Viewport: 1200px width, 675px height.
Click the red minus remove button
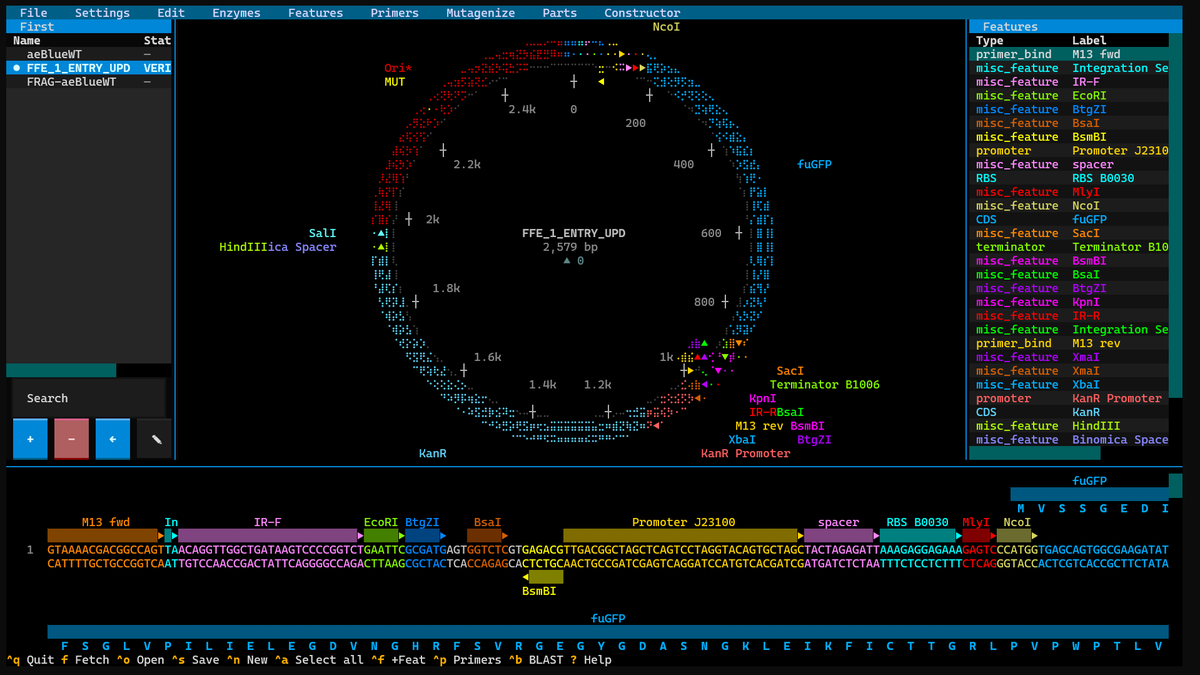tap(71, 439)
